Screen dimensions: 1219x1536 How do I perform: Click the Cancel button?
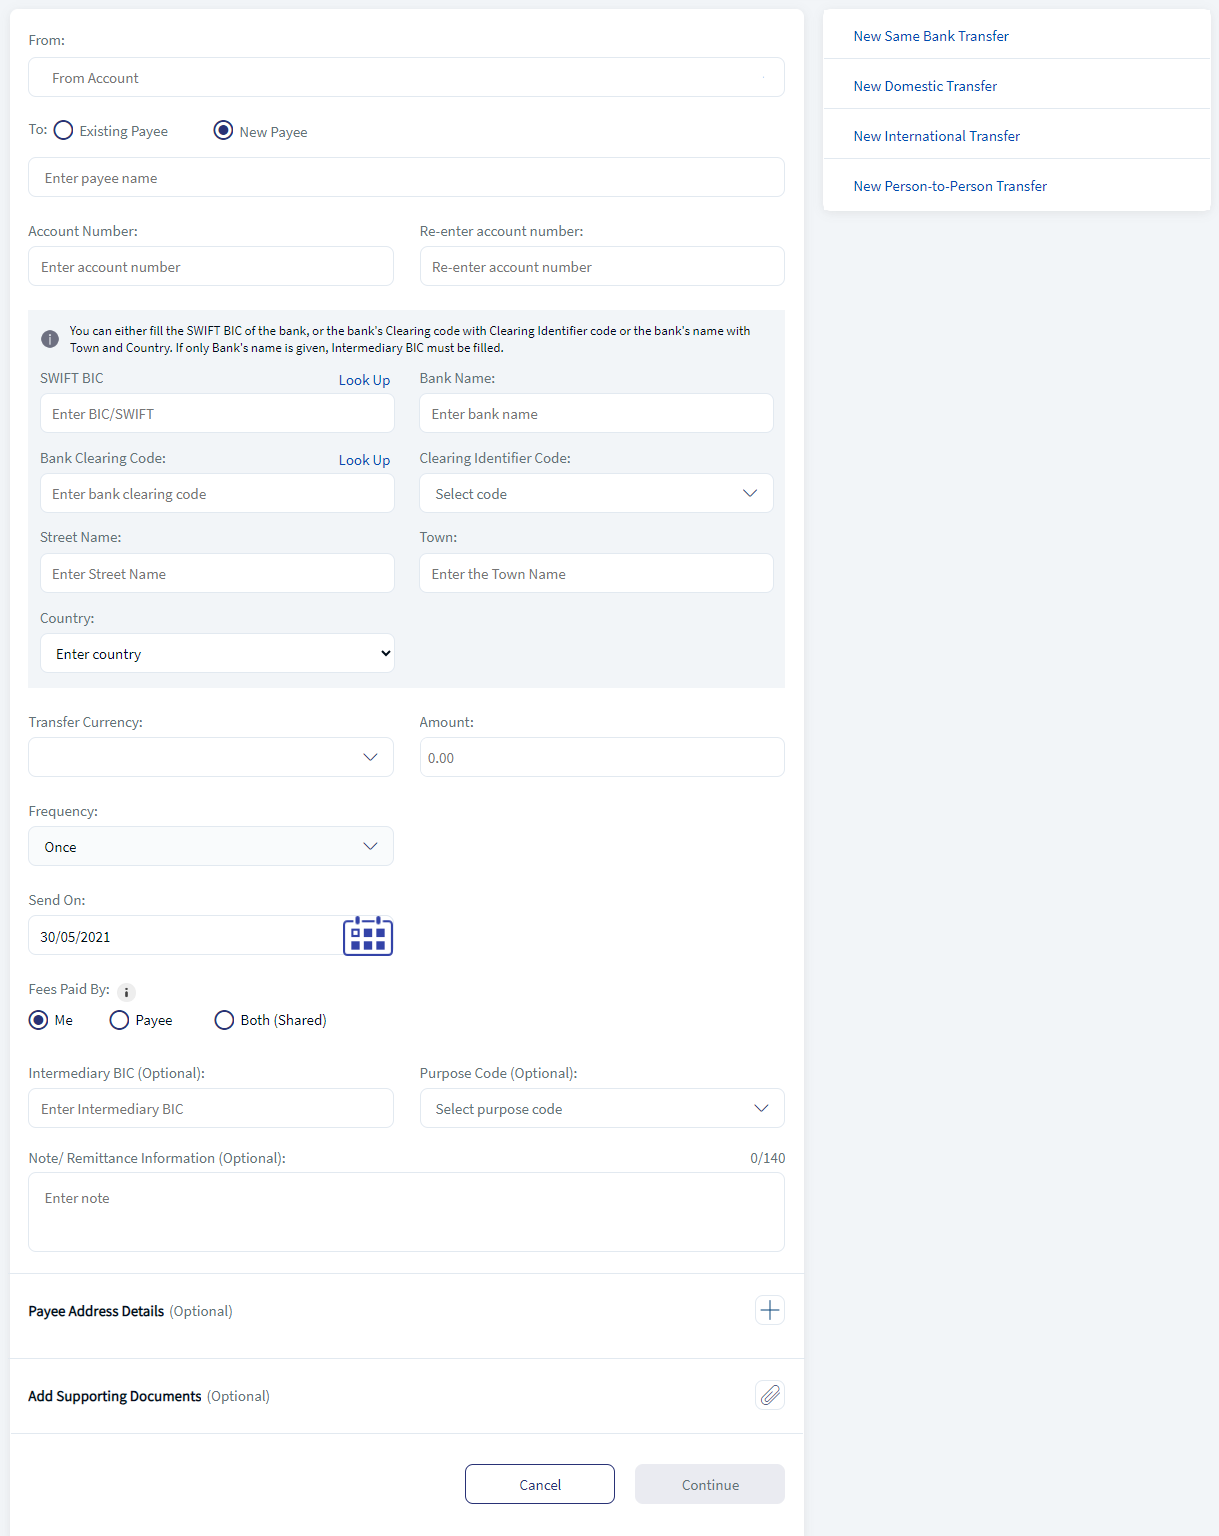[540, 1484]
